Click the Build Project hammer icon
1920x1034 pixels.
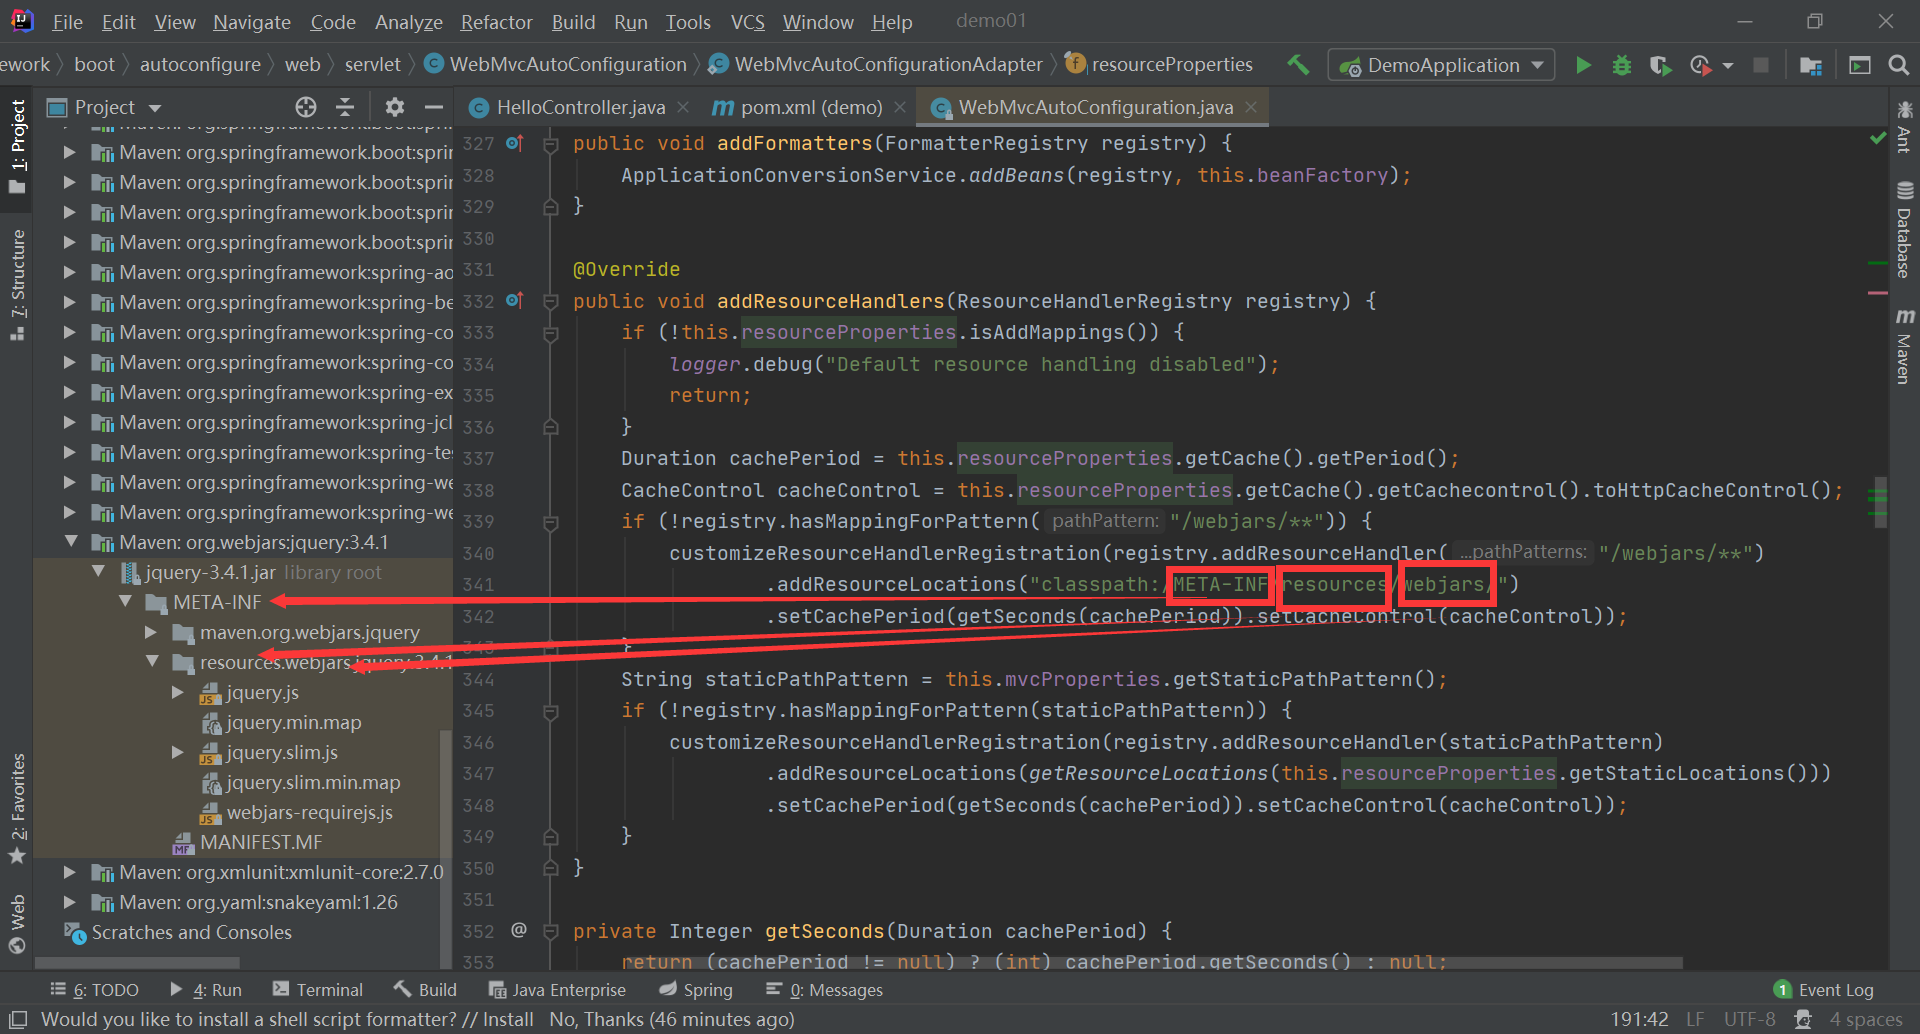pos(1298,65)
